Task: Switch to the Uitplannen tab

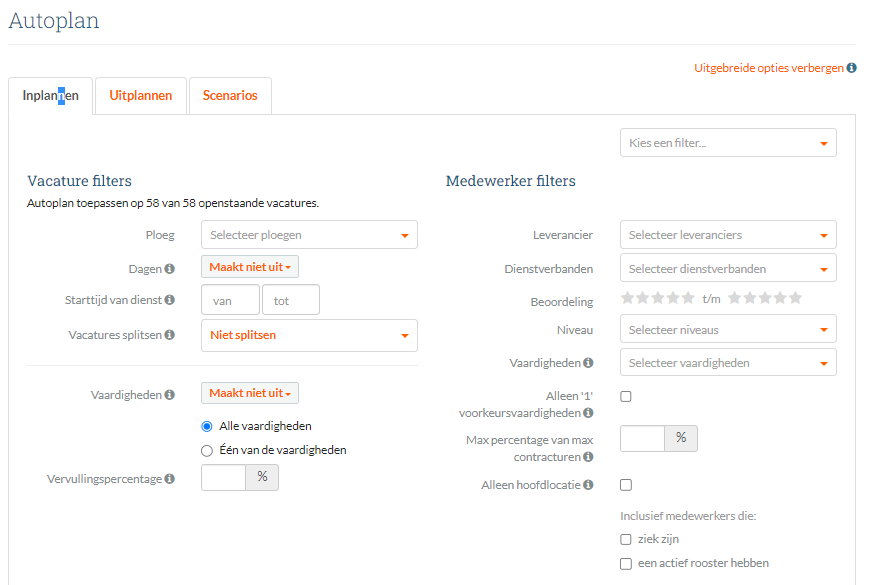Action: coord(141,96)
